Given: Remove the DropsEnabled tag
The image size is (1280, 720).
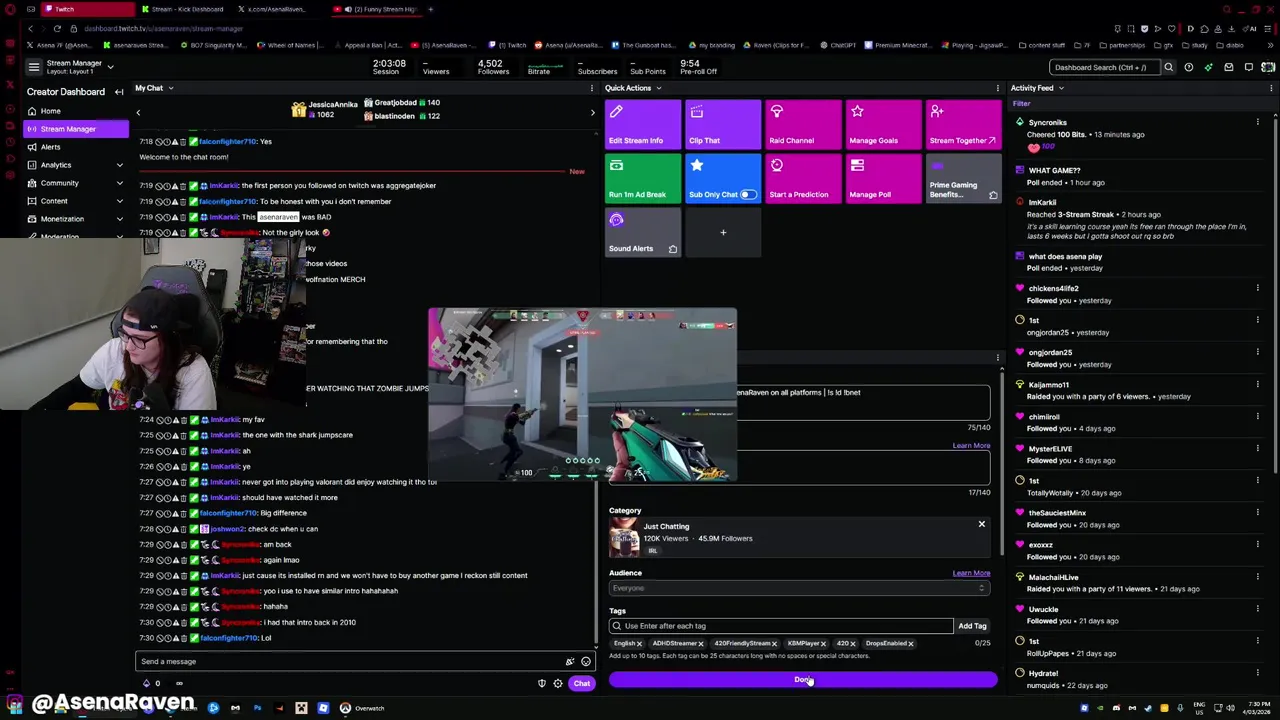Looking at the screenshot, I should tap(910, 644).
